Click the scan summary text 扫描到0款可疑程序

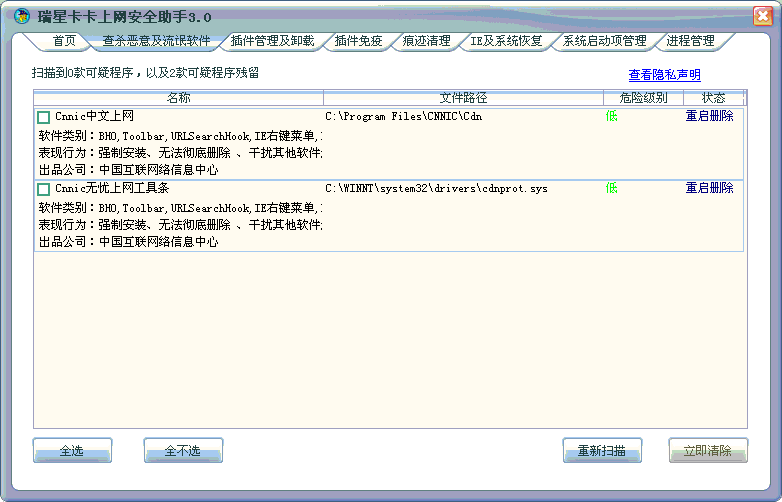82,73
